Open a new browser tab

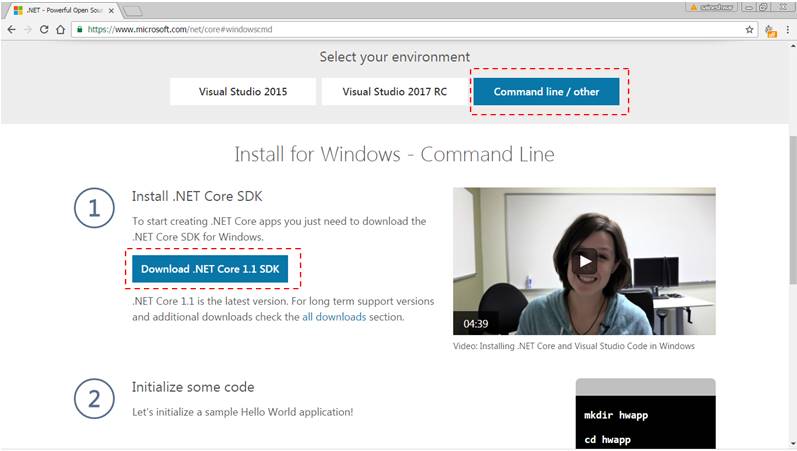132,11
